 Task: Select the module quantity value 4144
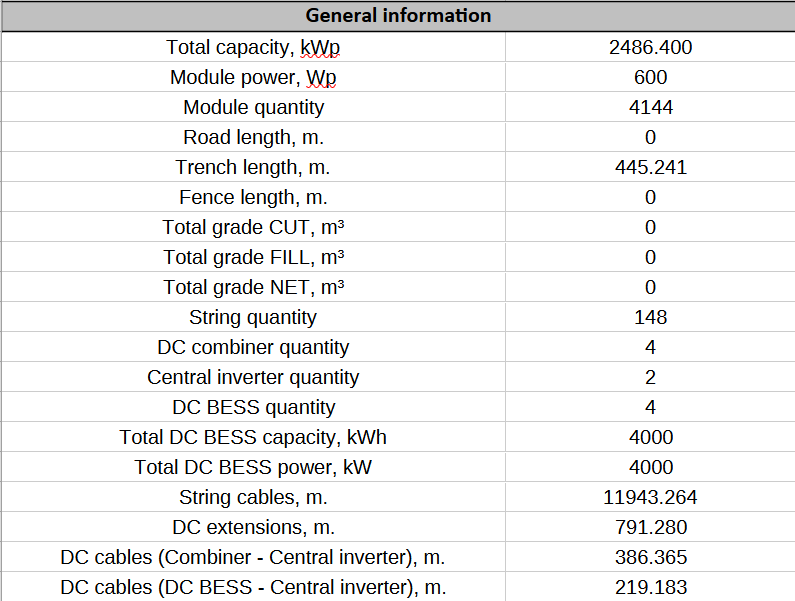coord(651,107)
